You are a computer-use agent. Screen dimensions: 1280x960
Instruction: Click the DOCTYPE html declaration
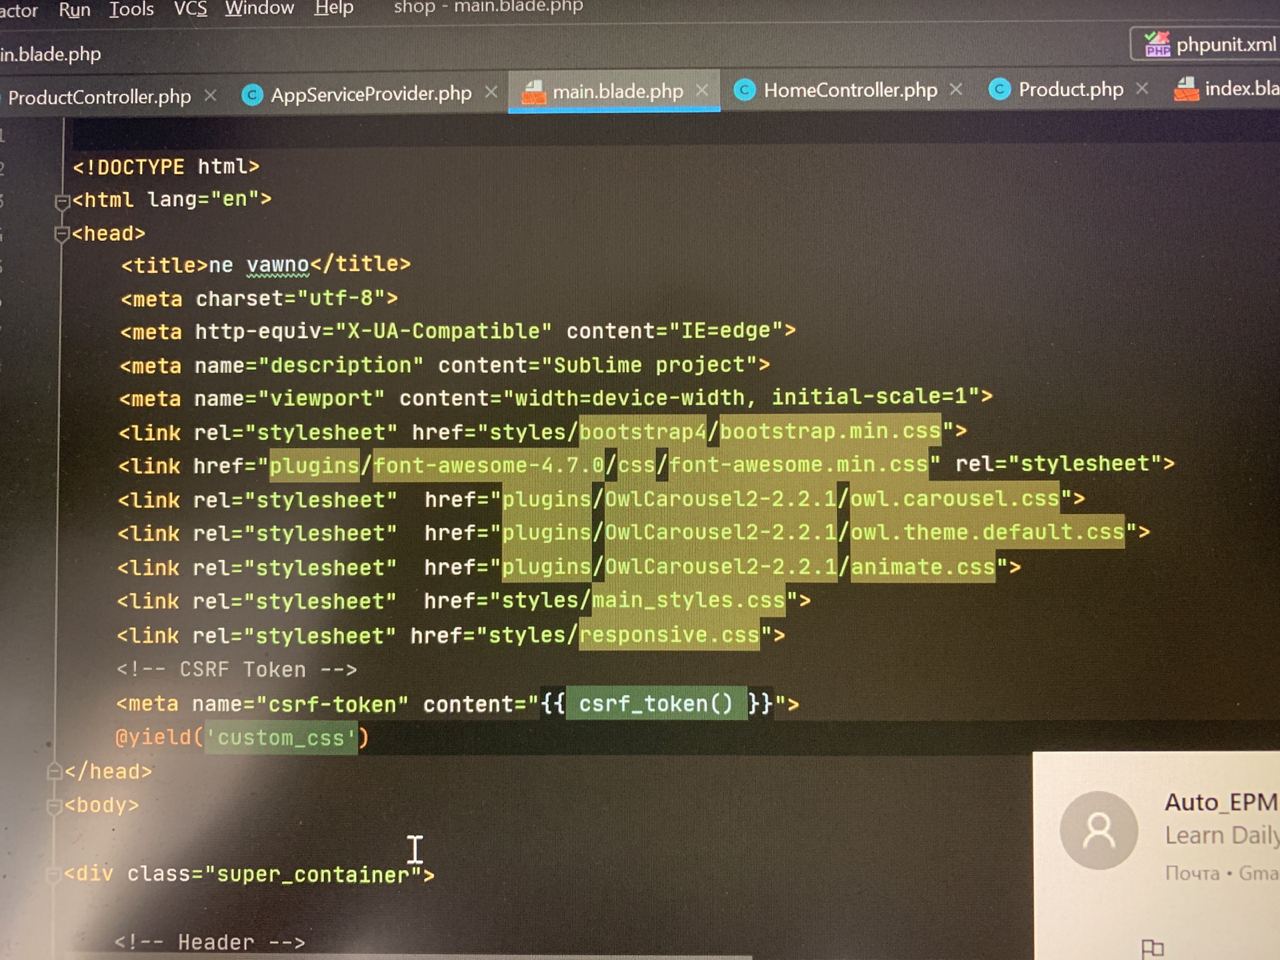[x=166, y=167]
